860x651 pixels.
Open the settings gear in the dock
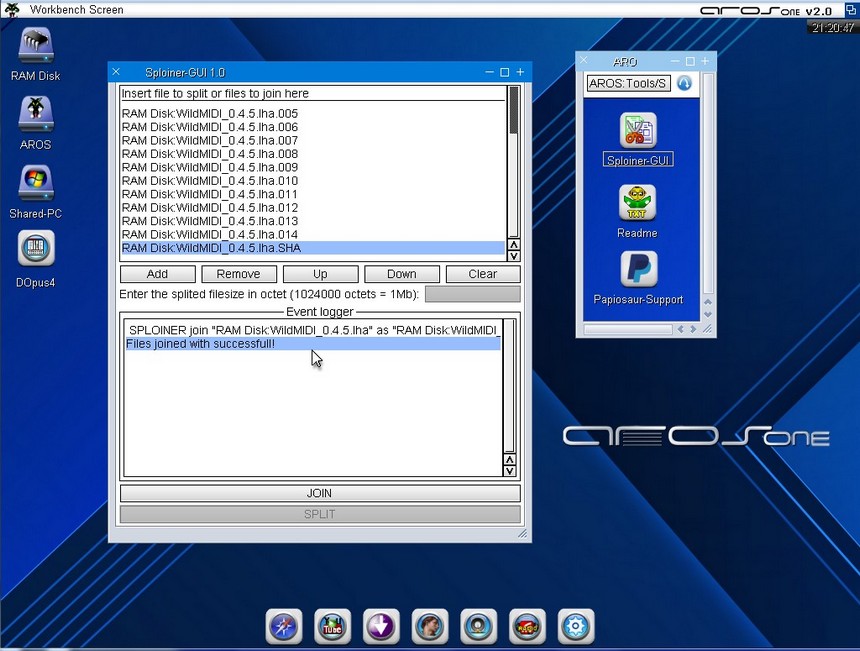(x=576, y=626)
